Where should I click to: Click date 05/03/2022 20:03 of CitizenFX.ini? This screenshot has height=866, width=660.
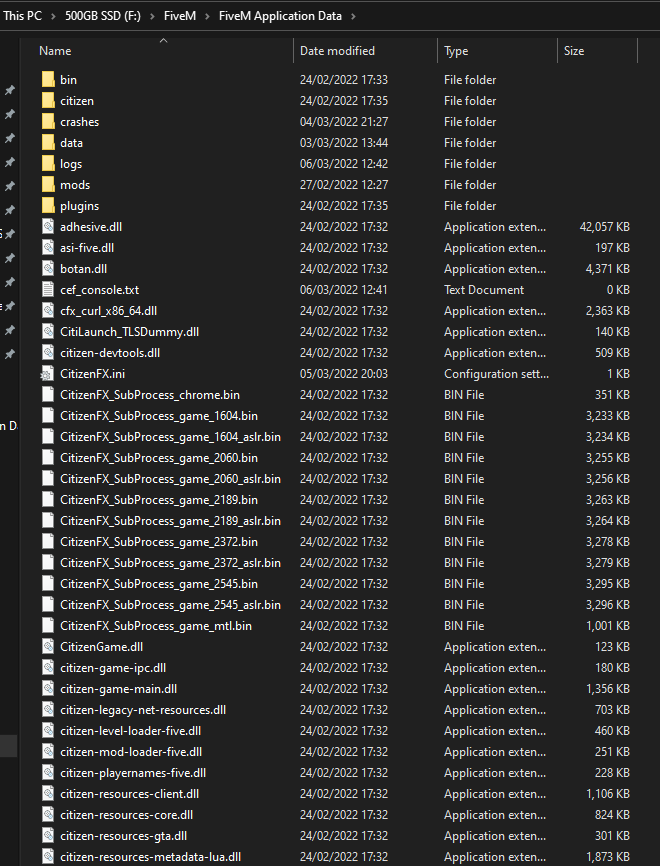344,373
